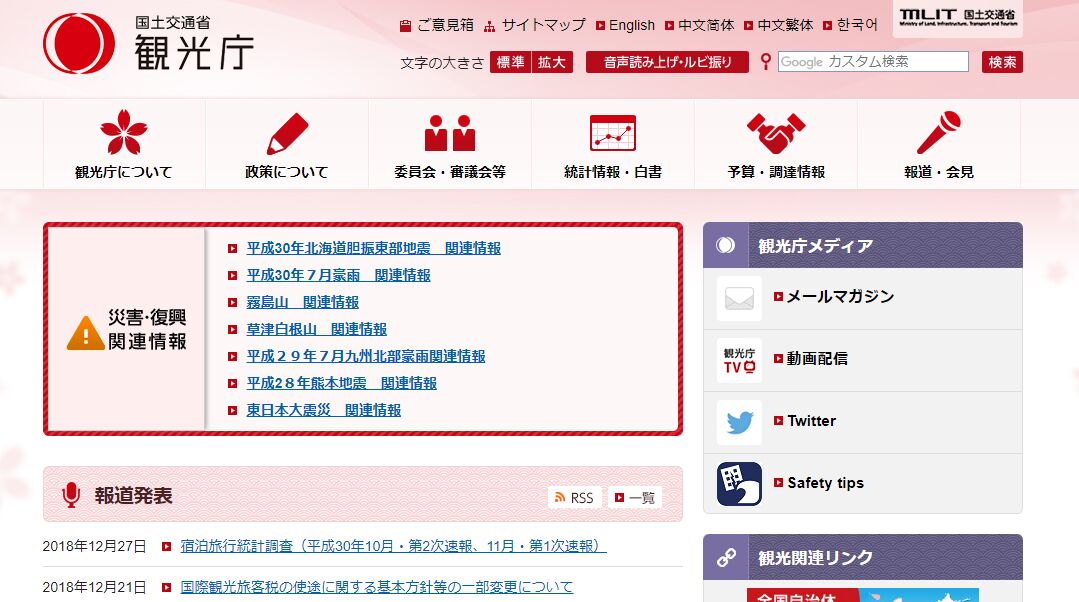
Task: Click the 観光庁 TV video icon
Action: [x=739, y=361]
